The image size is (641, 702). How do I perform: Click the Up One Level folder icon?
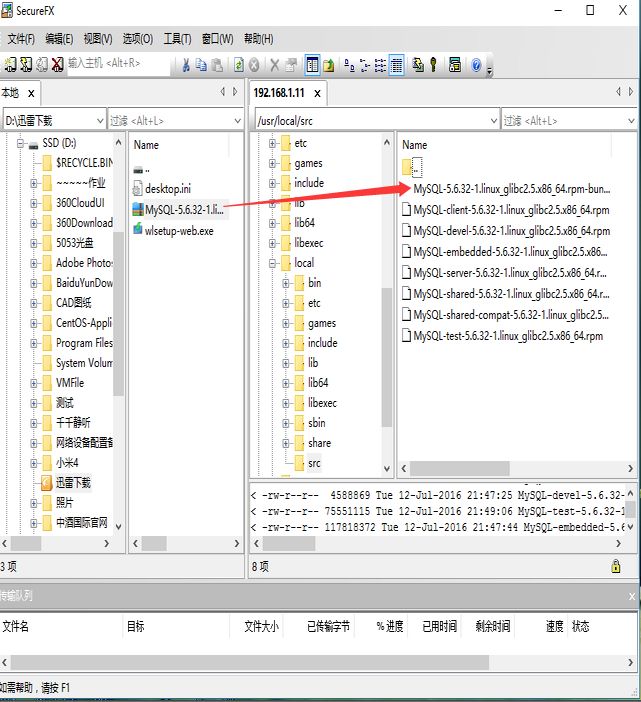click(x=329, y=65)
